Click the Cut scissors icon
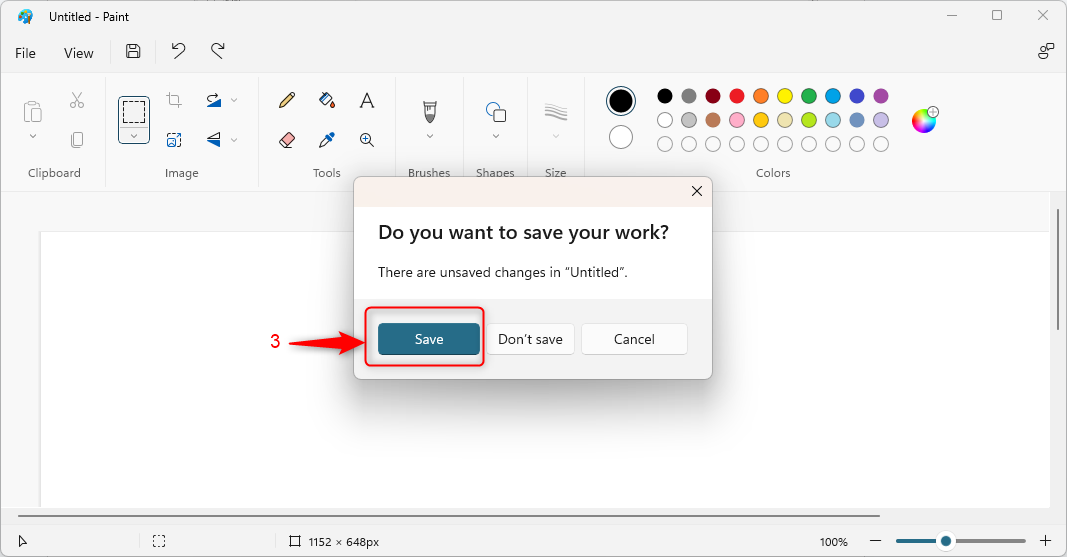Screen dimensions: 1067x557 tap(77, 101)
